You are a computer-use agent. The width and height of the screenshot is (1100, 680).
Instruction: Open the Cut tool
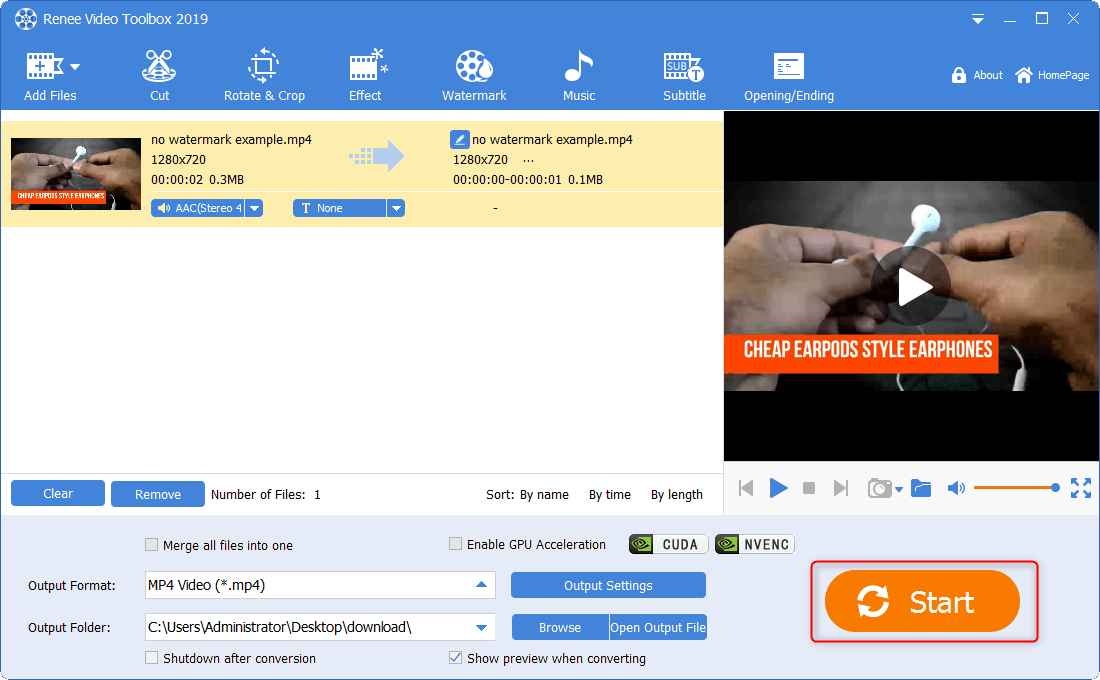coord(159,76)
